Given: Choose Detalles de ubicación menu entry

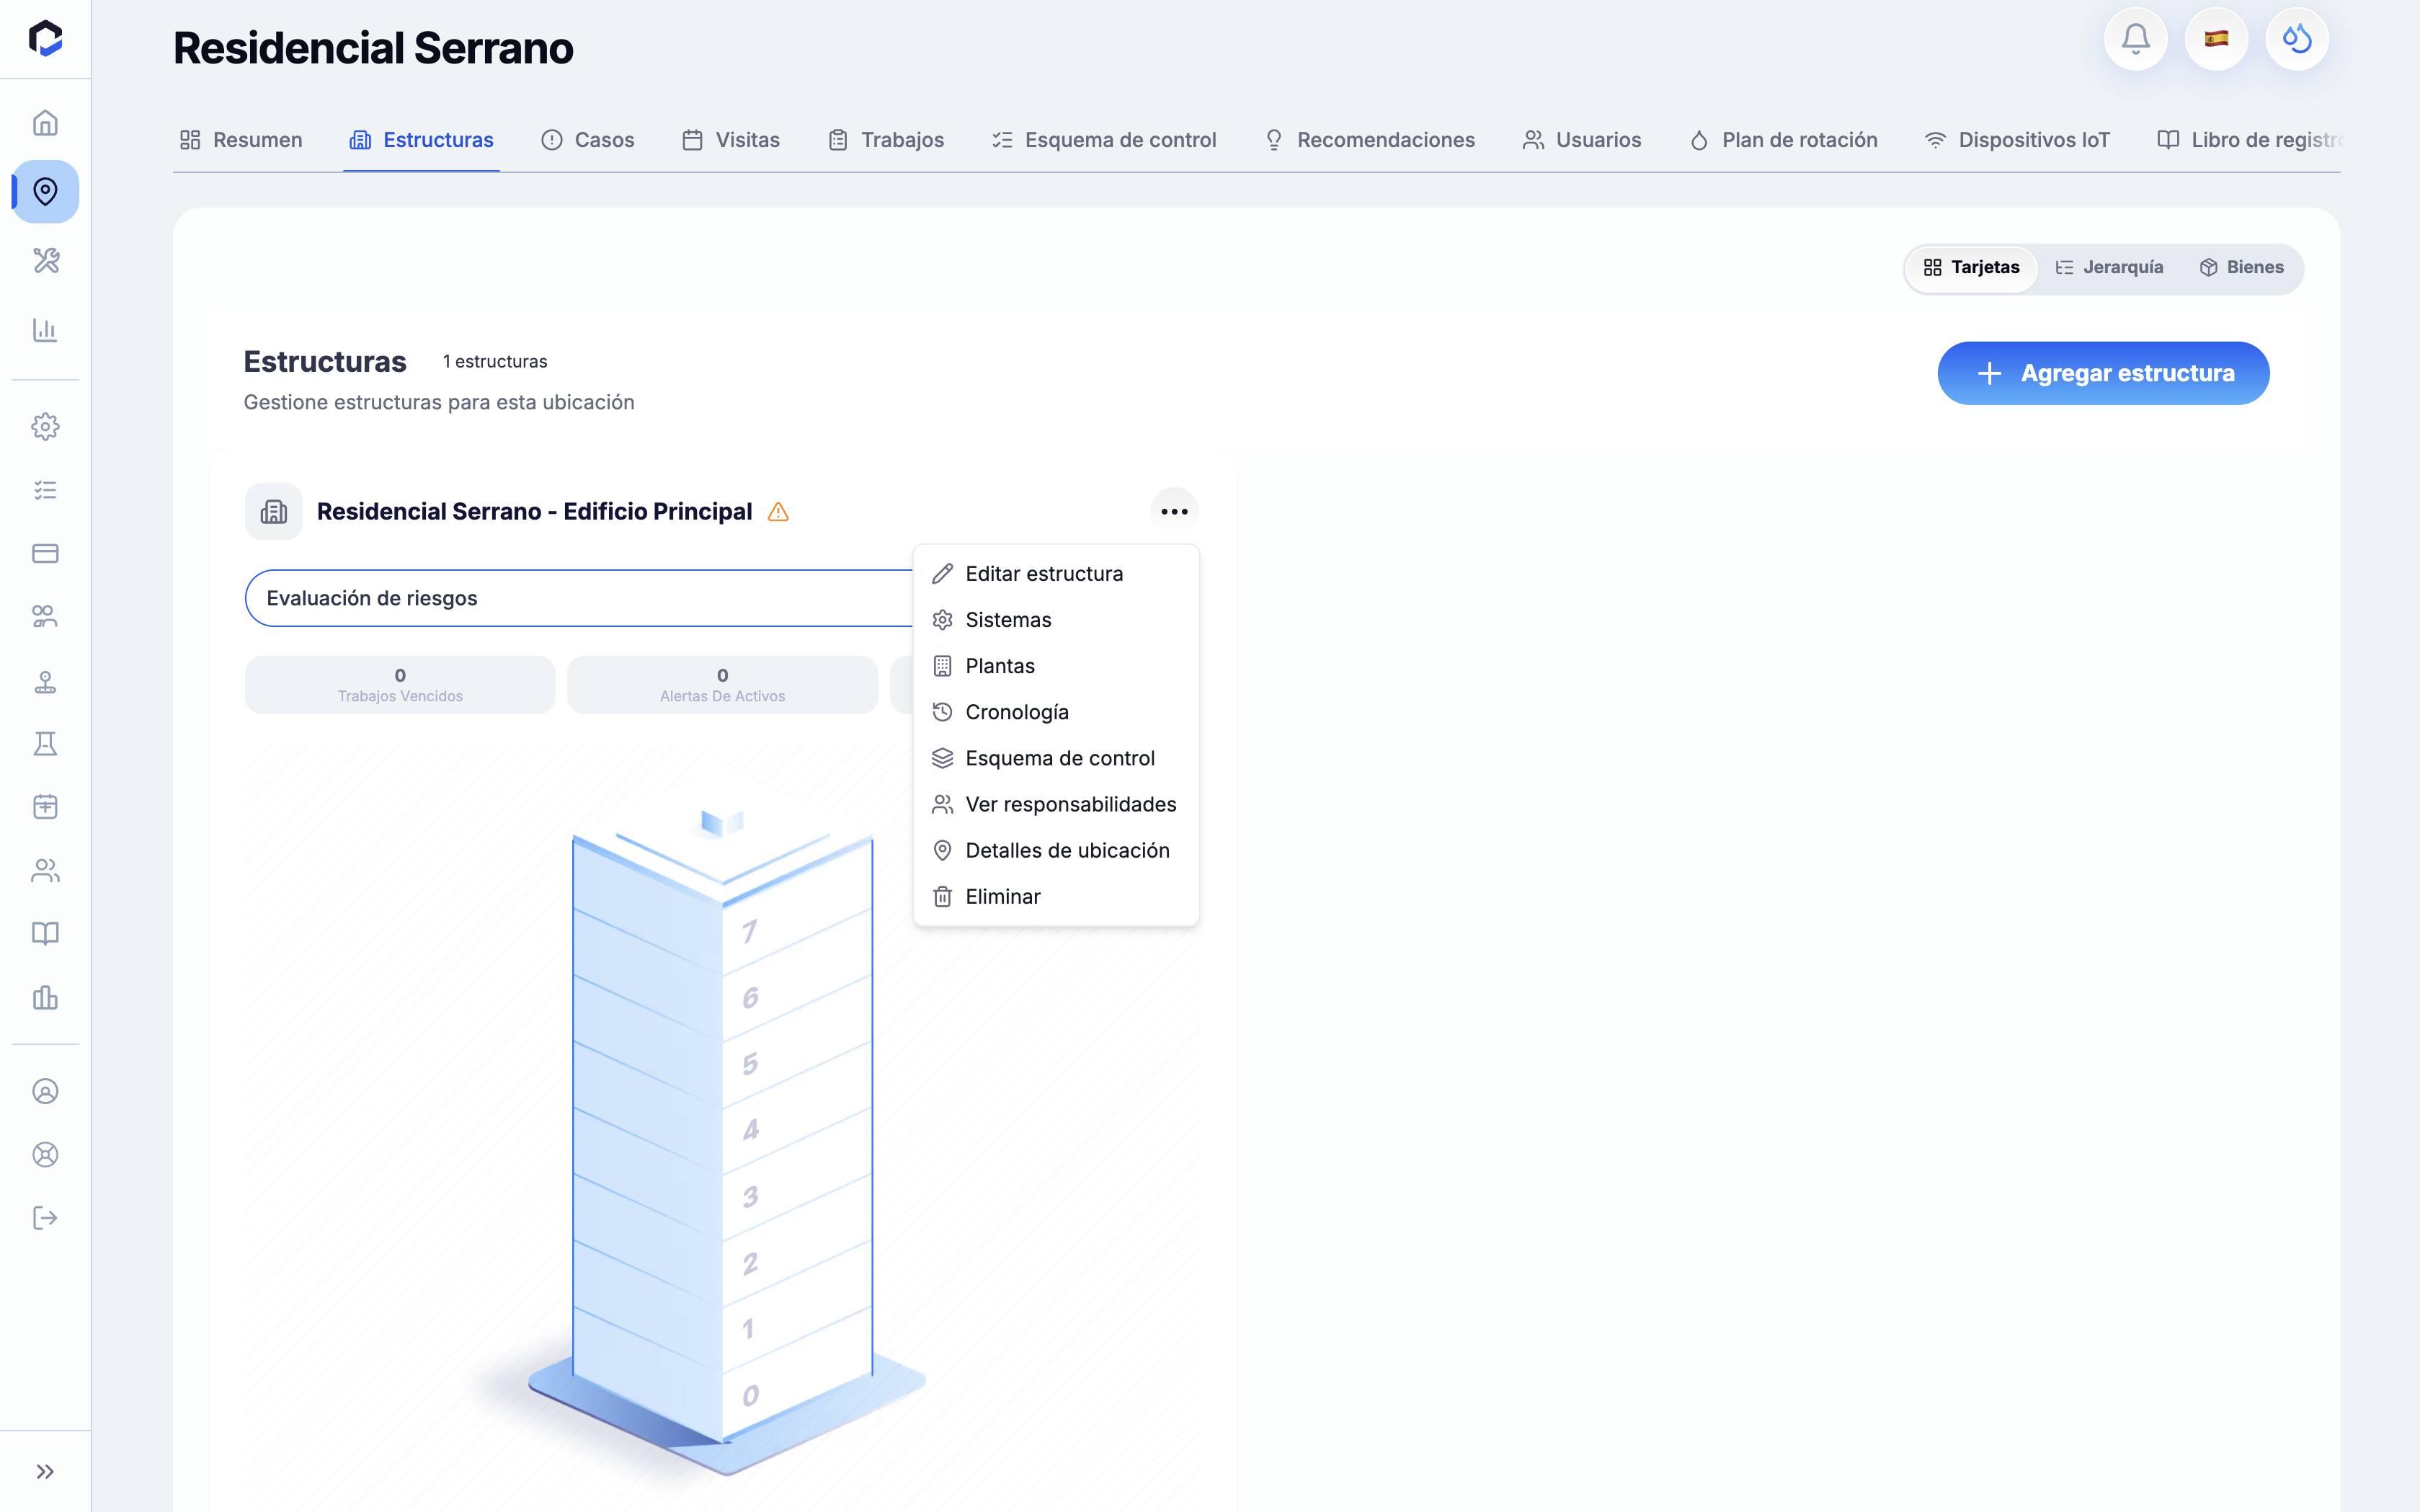Looking at the screenshot, I should [x=1056, y=850].
